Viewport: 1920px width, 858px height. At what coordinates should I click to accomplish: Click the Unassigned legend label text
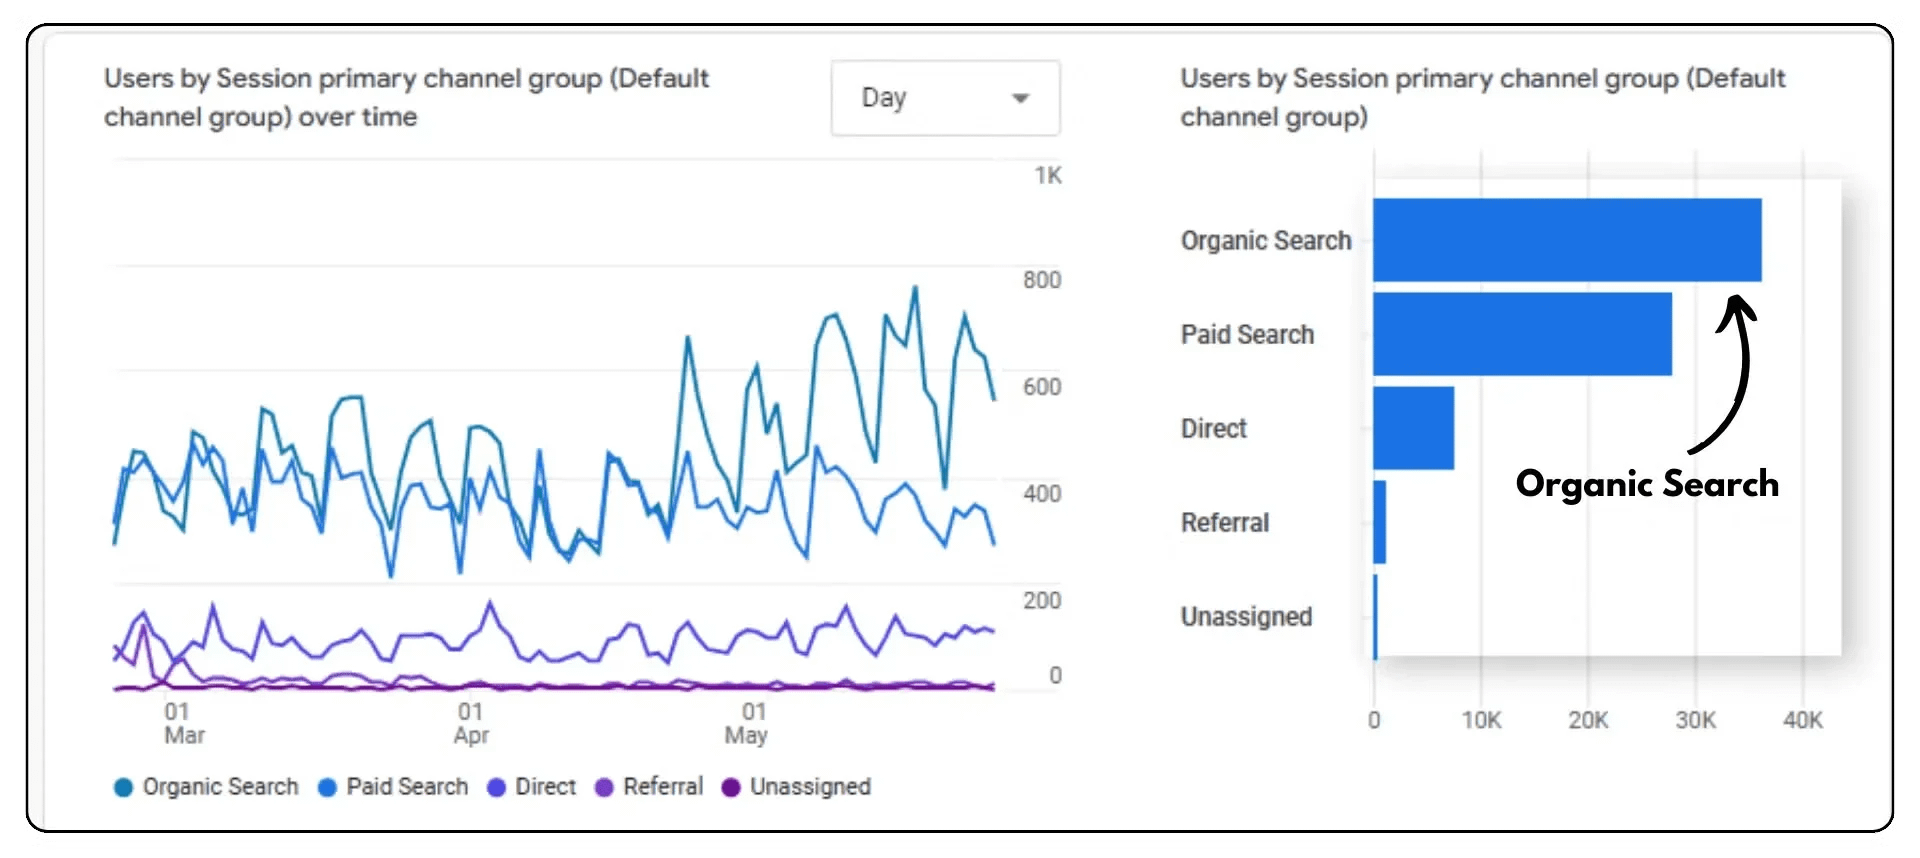(810, 788)
